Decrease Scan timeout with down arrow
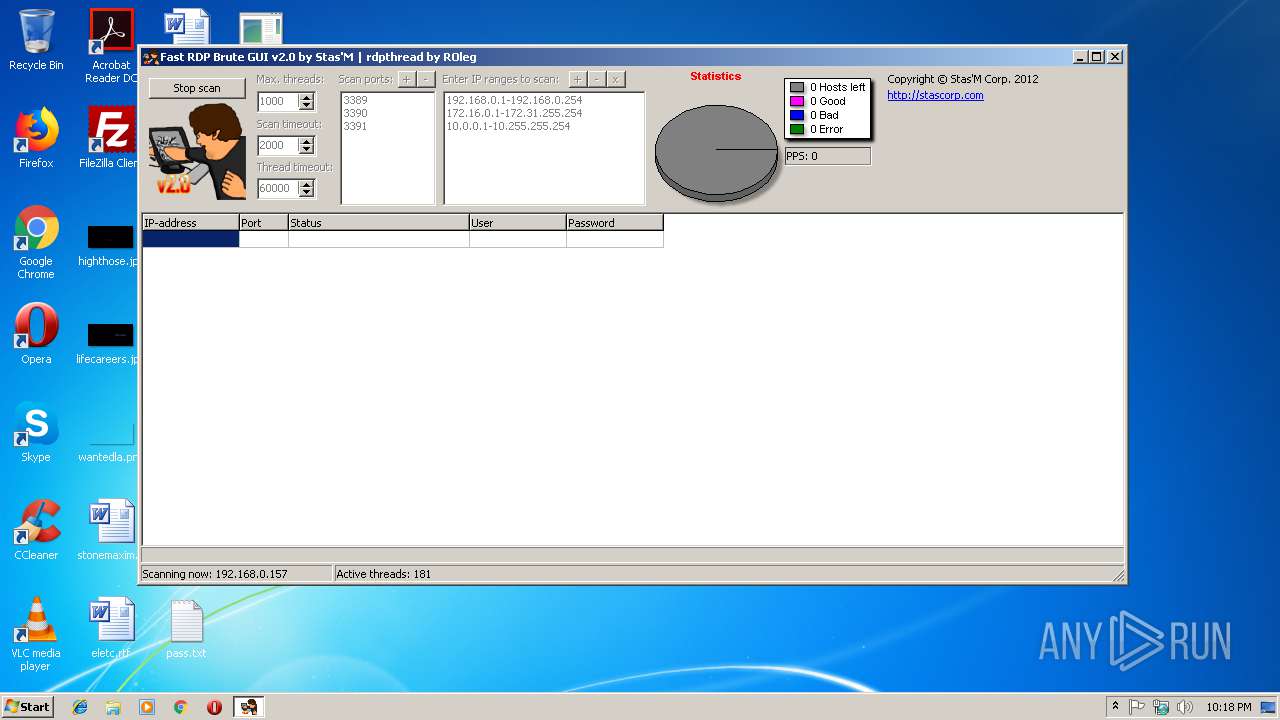This screenshot has width=1280, height=720. pyautogui.click(x=307, y=150)
